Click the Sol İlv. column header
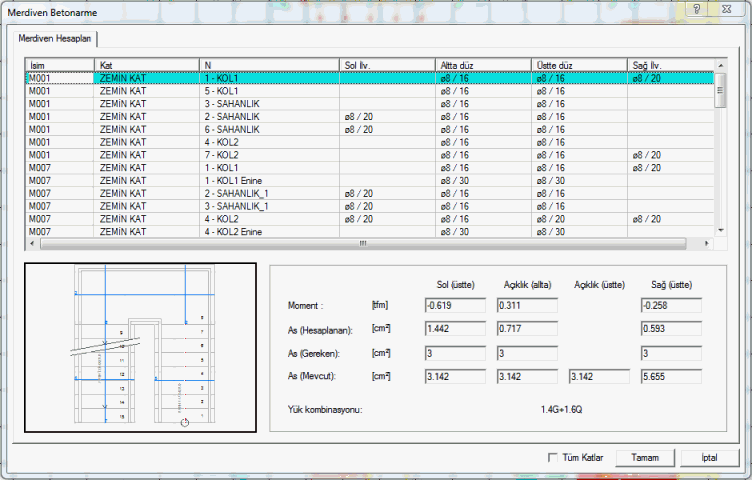Screen dimensions: 752x480 (x=388, y=65)
